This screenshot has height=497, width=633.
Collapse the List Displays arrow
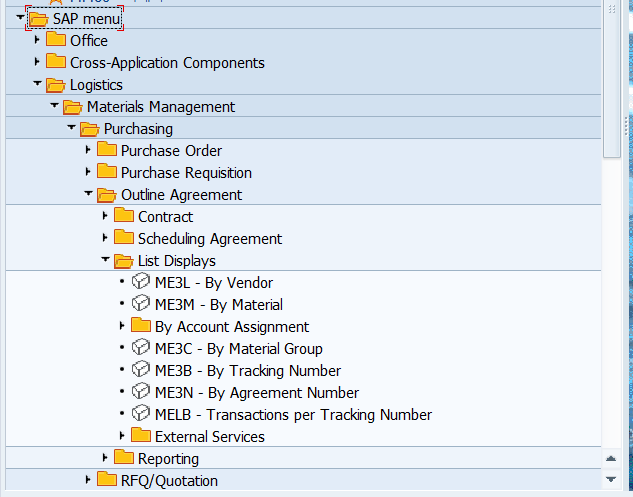point(105,260)
